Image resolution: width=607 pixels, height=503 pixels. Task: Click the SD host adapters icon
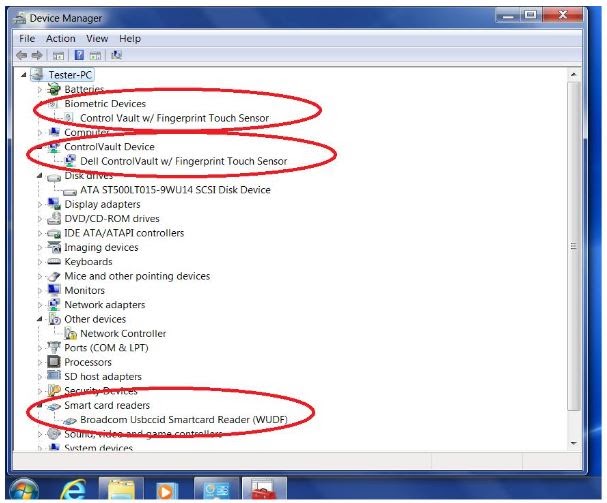54,376
